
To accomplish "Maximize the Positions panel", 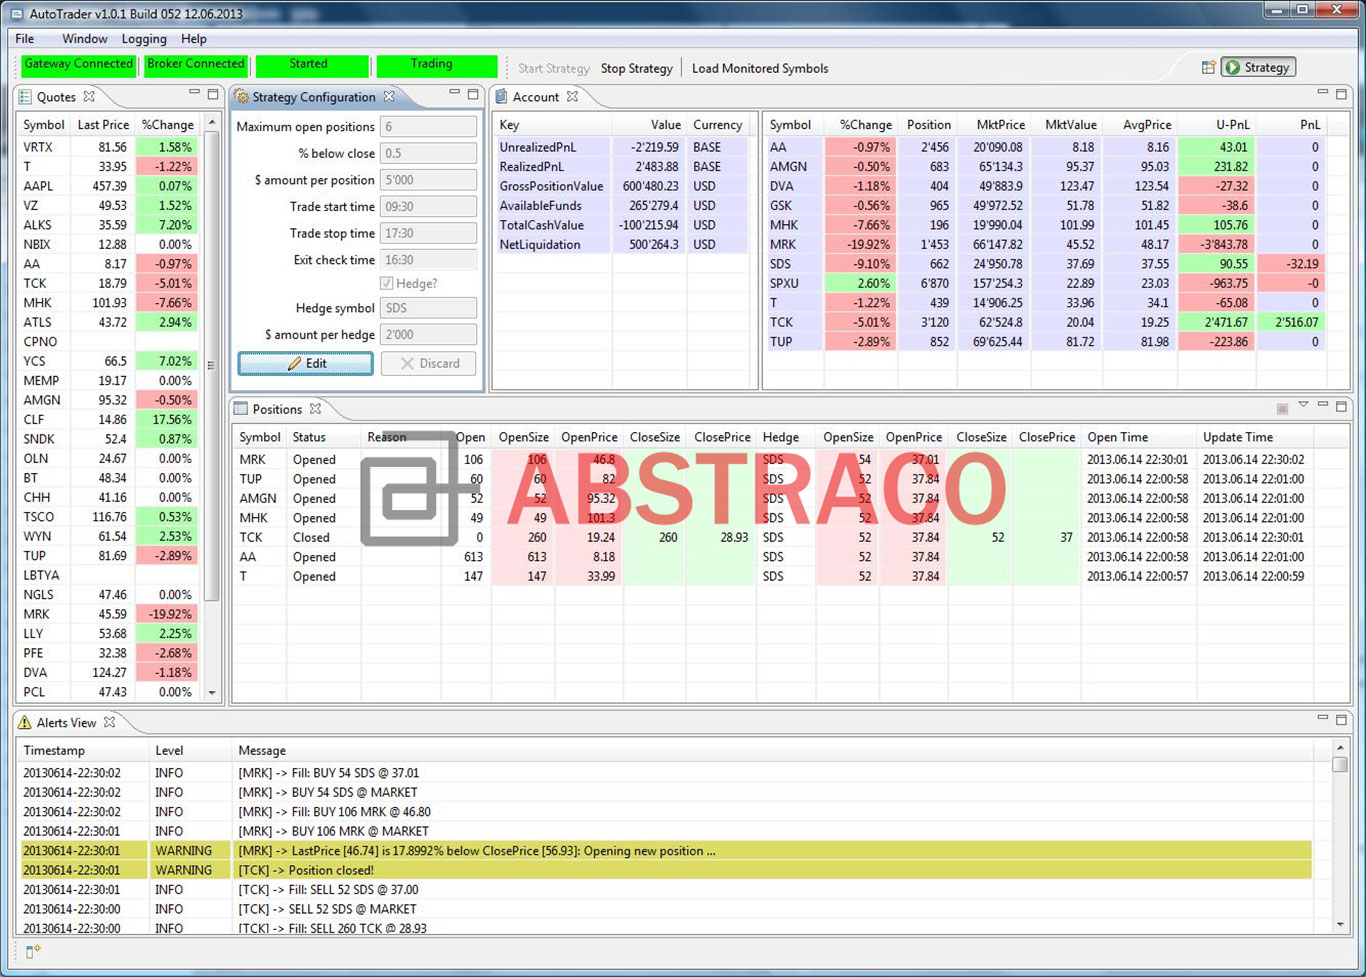I will click(1342, 406).
